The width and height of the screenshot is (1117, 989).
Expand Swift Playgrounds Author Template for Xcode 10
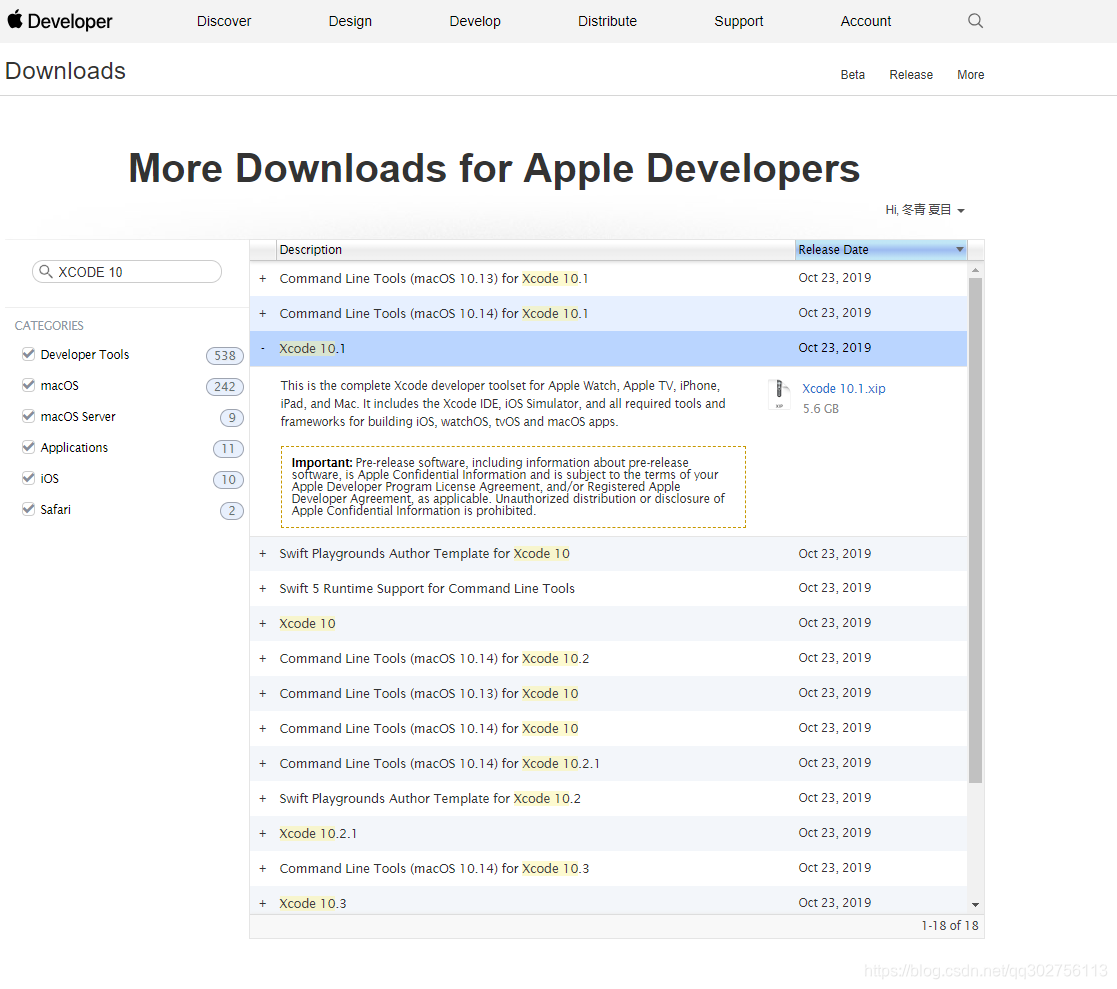coord(263,554)
